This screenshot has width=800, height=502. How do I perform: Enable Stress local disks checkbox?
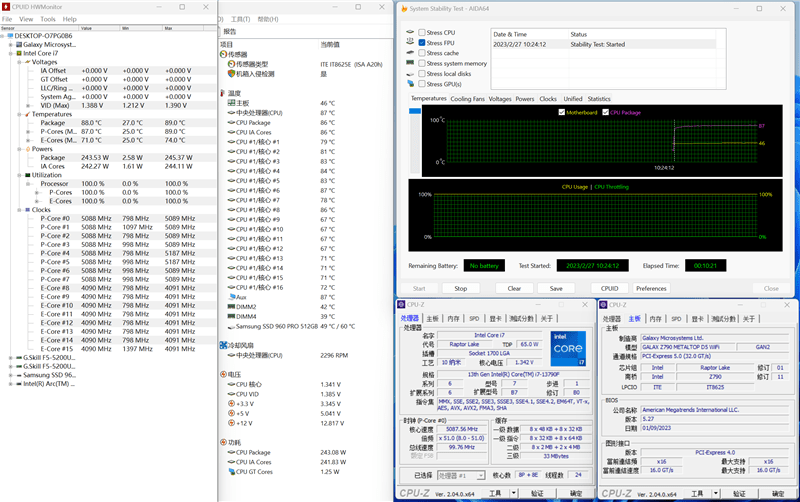(x=422, y=73)
